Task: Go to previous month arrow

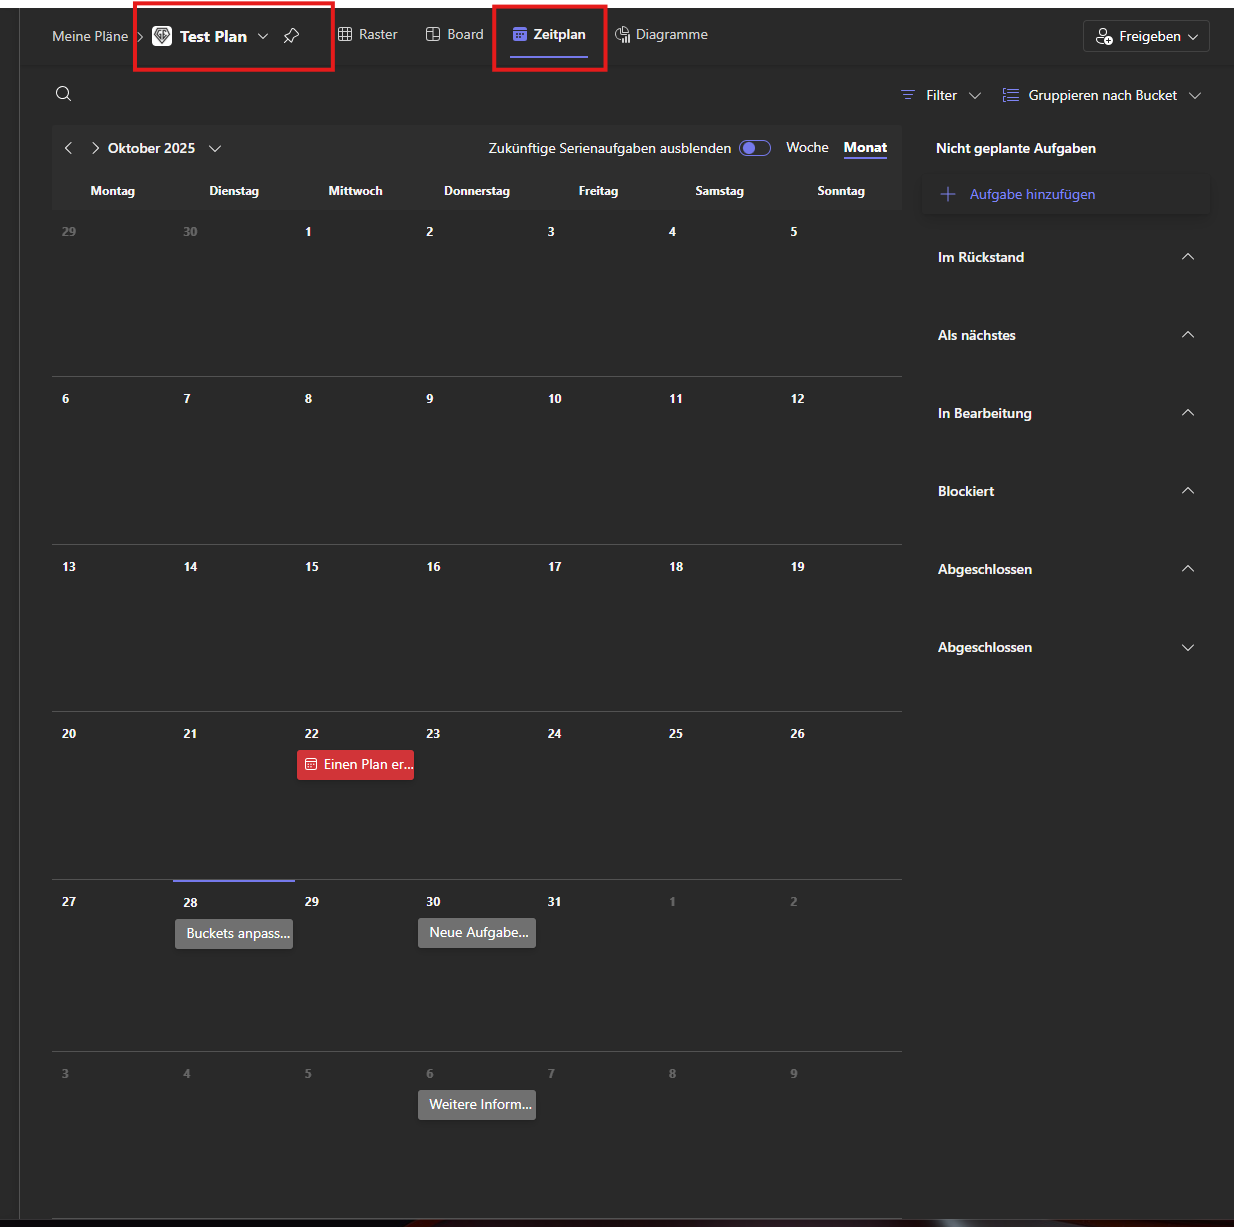Action: 68,148
